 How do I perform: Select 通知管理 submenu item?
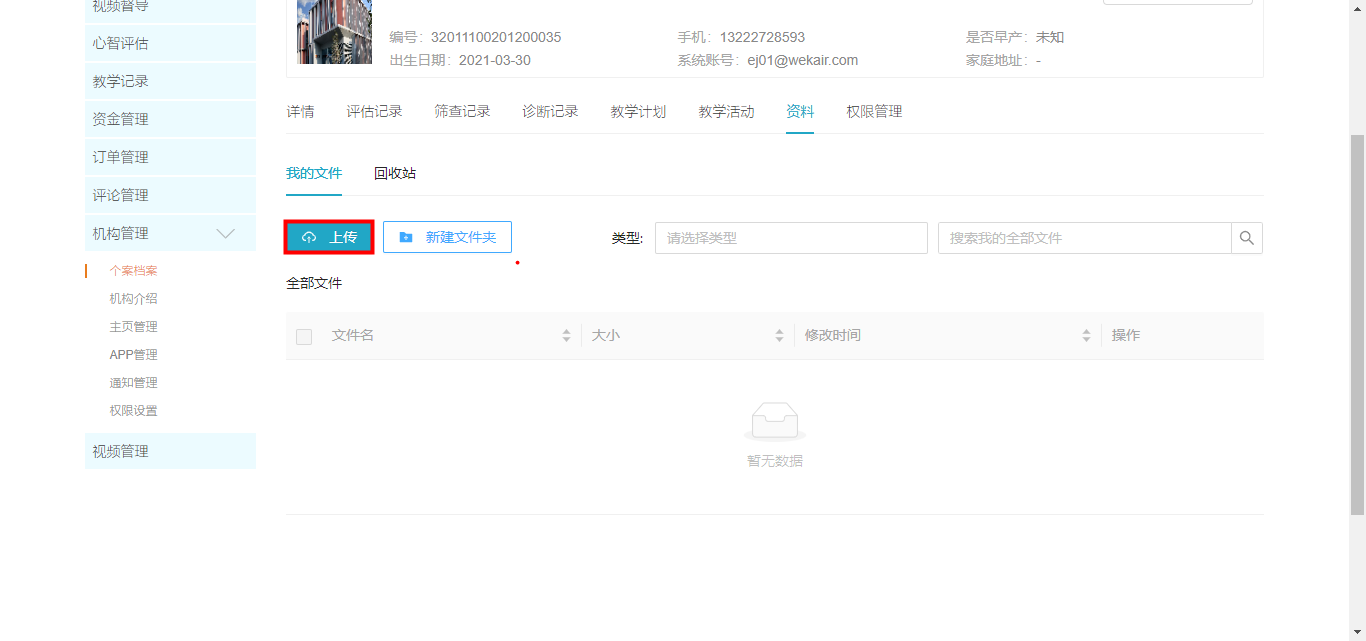coord(133,383)
